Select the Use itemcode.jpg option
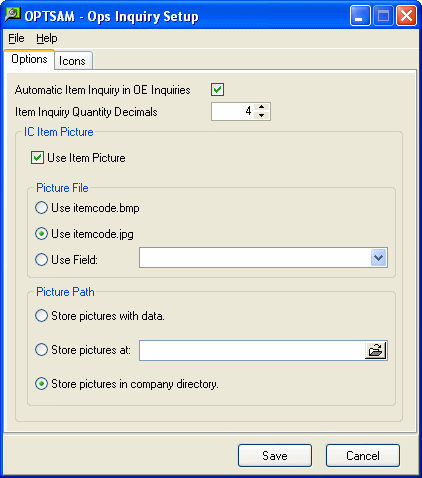Screen dimensions: 422x478 tap(41, 234)
